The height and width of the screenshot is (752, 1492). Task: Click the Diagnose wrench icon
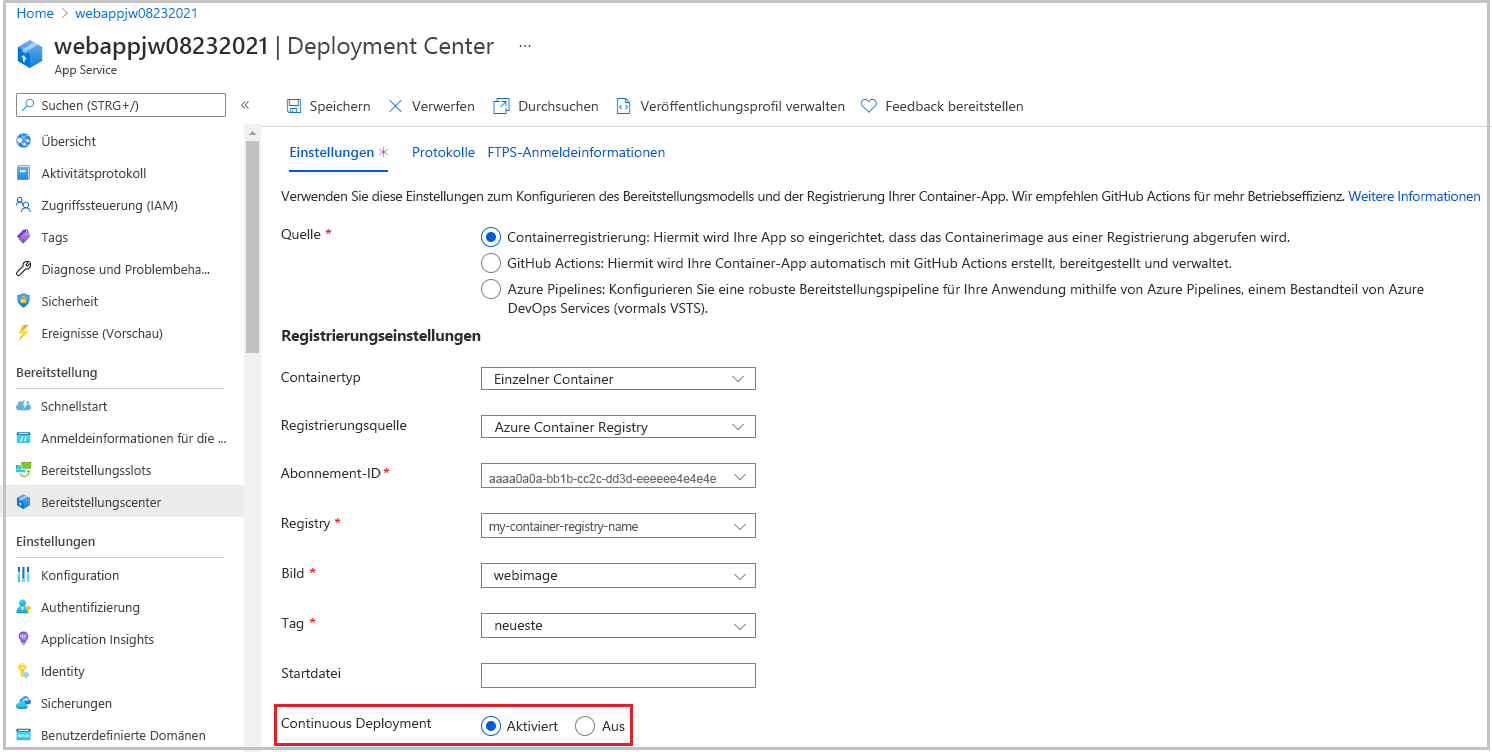point(24,269)
